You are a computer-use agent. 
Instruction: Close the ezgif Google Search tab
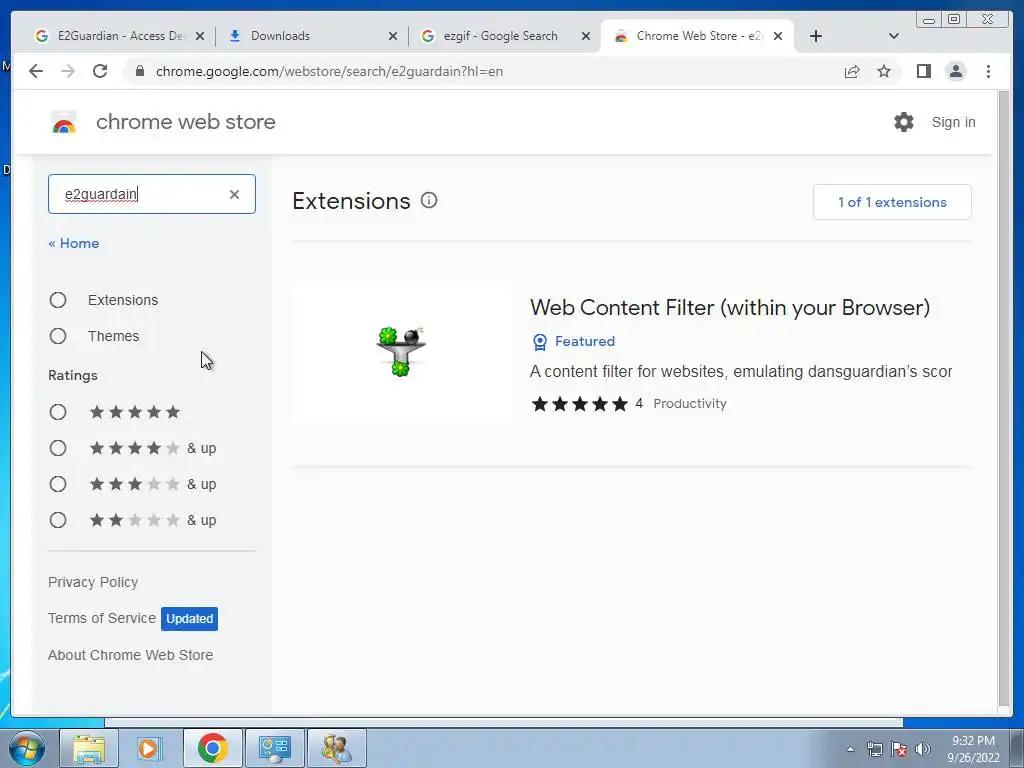[586, 36]
